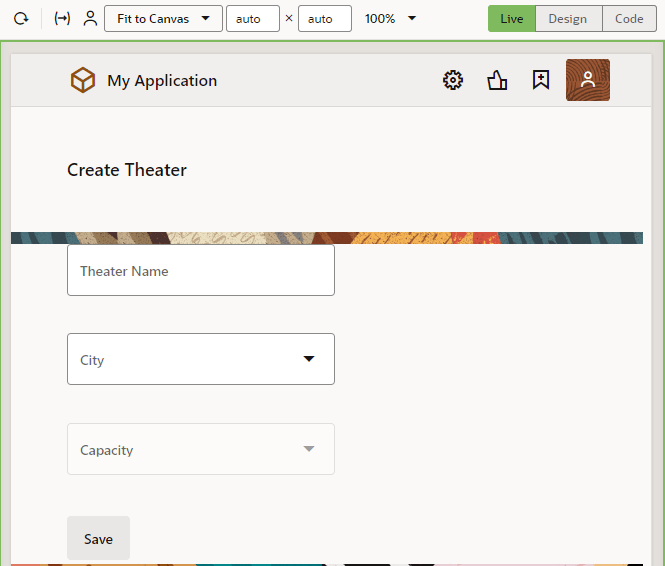Open the 100% zoom dropdown
Screen dimensions: 665x566
[x=390, y=19]
